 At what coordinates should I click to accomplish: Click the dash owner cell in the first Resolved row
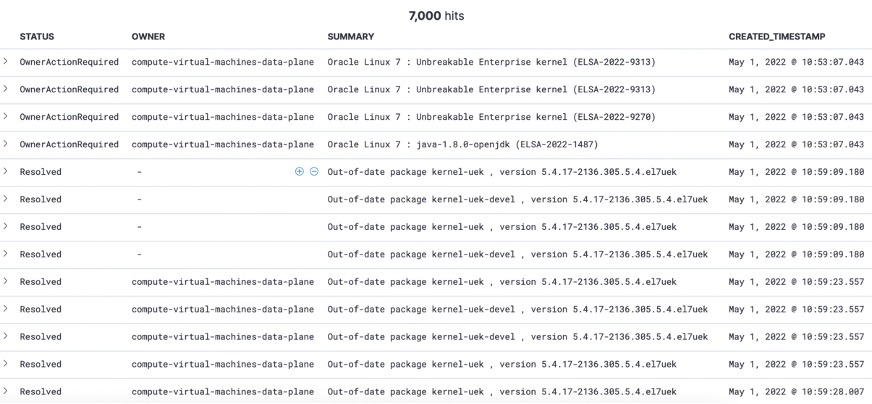pos(139,172)
